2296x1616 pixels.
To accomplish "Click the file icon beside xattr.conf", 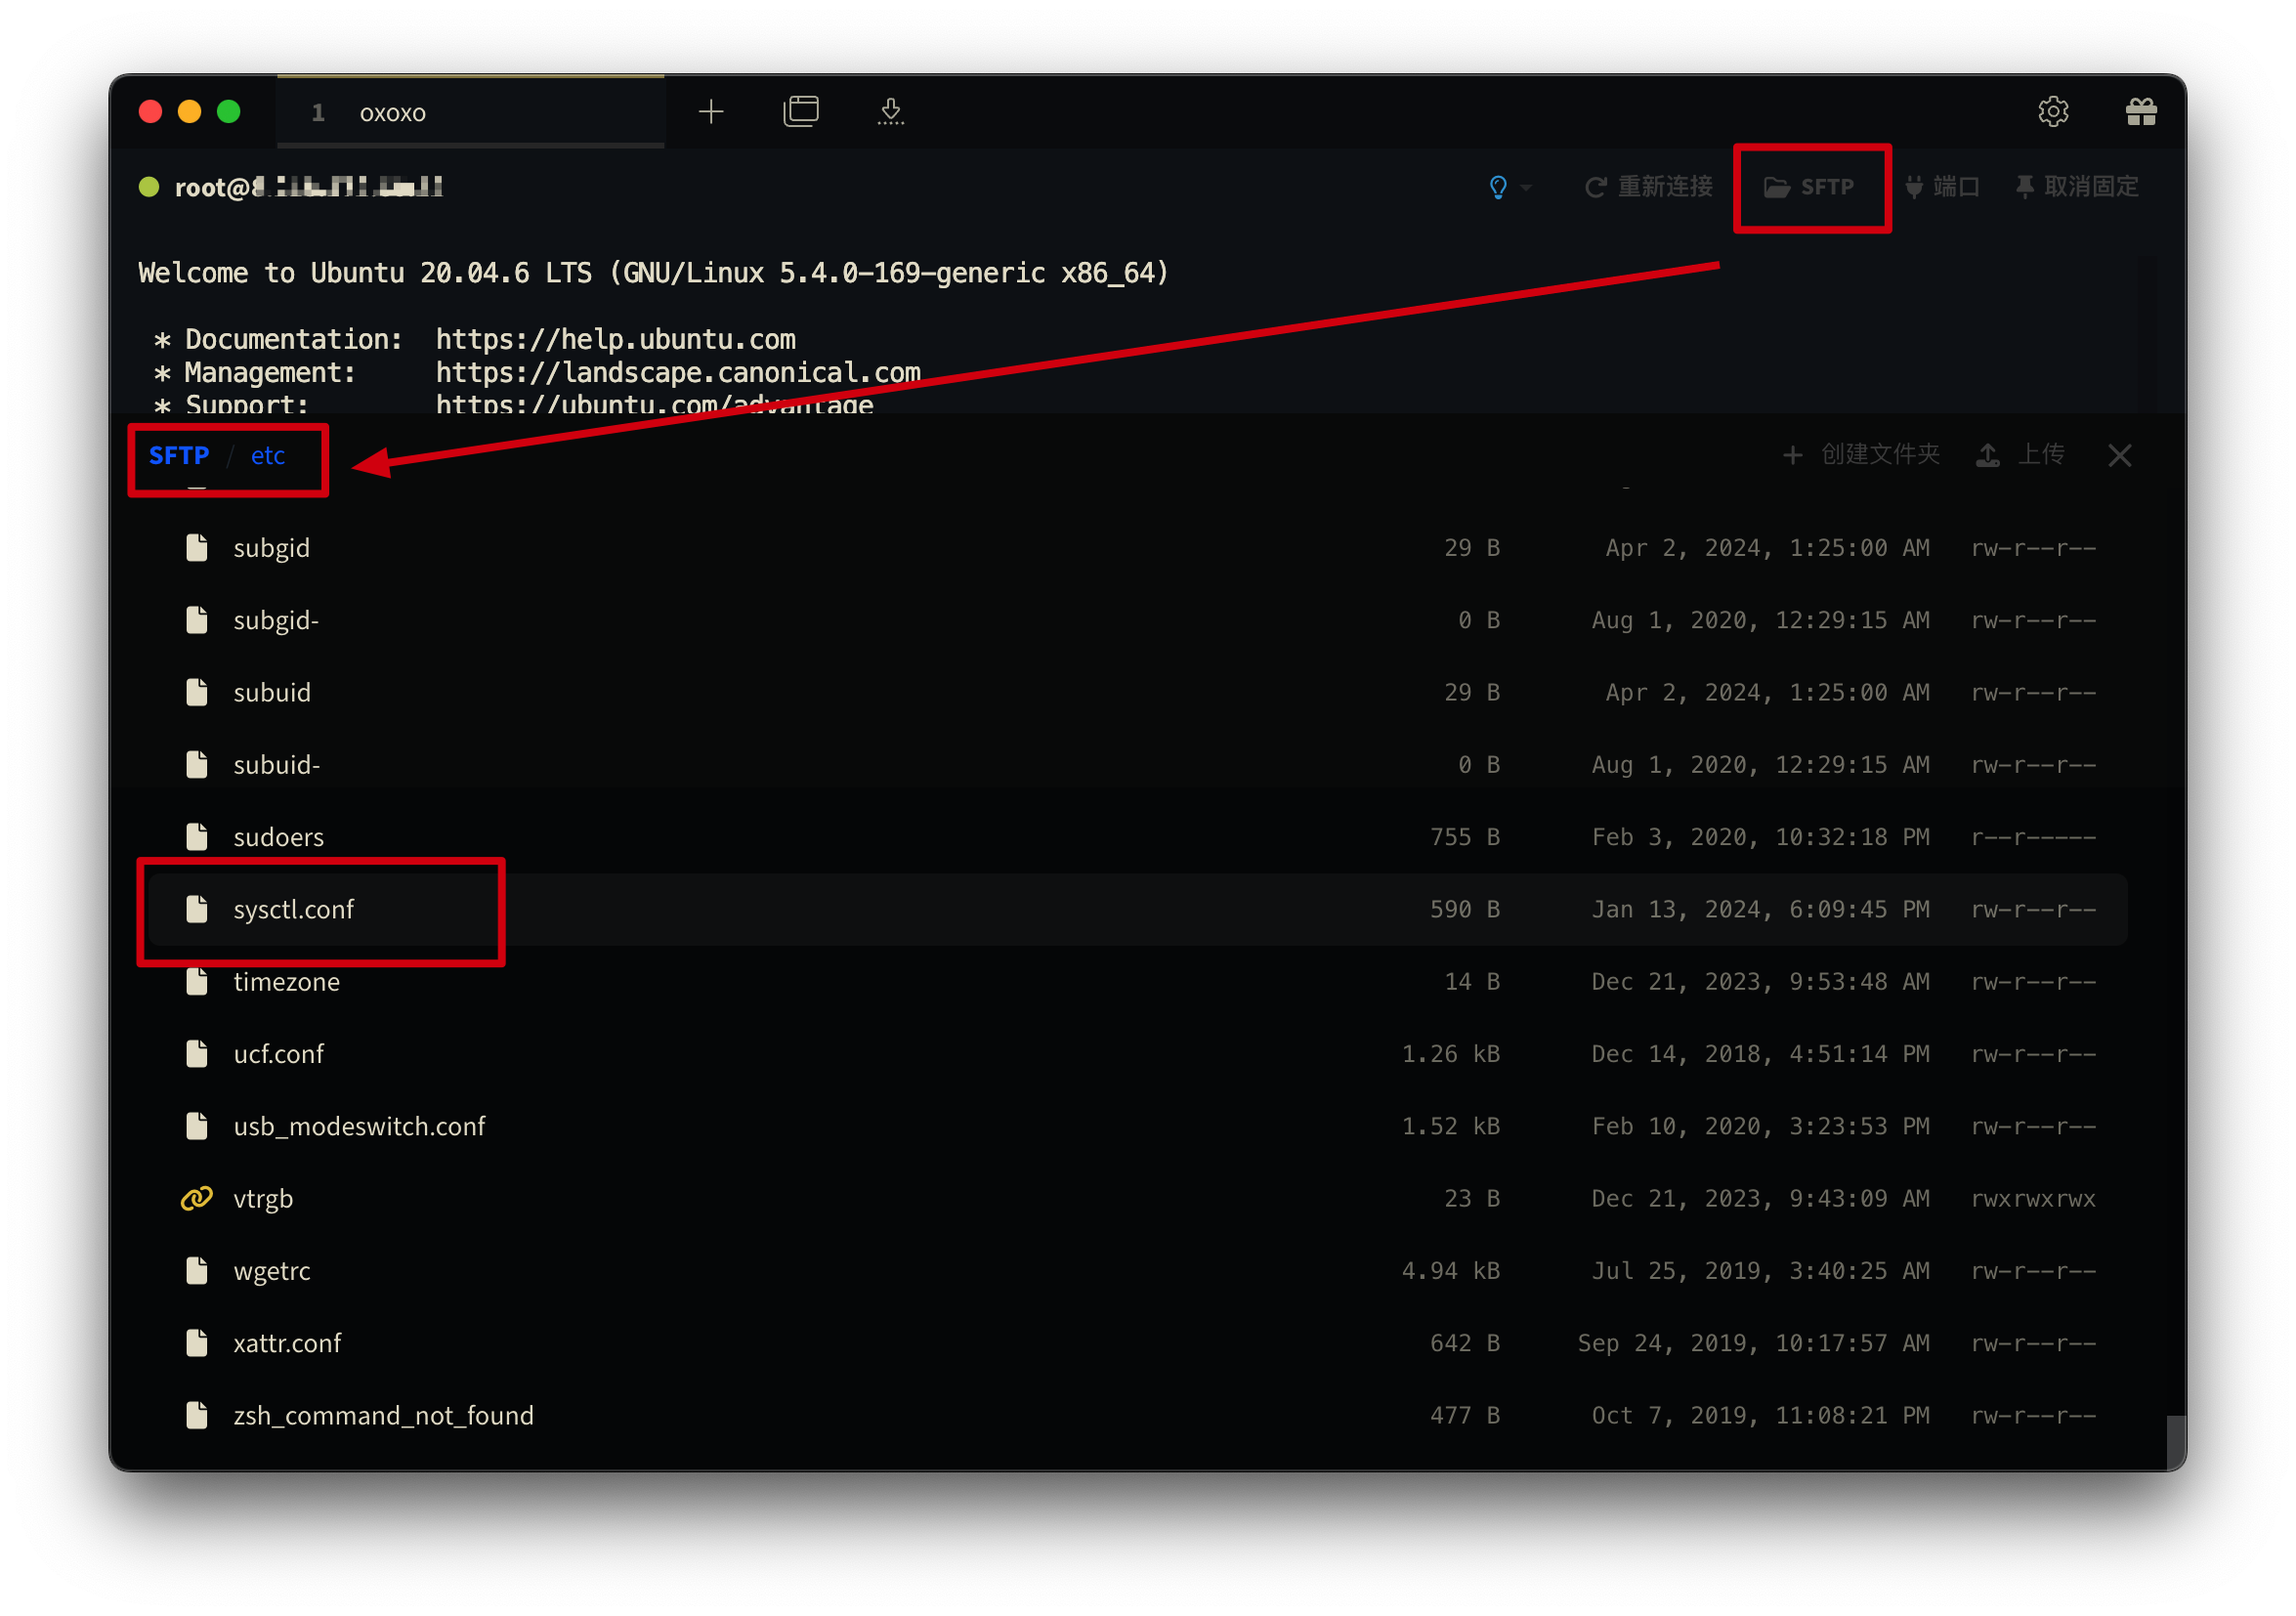I will click(x=197, y=1343).
